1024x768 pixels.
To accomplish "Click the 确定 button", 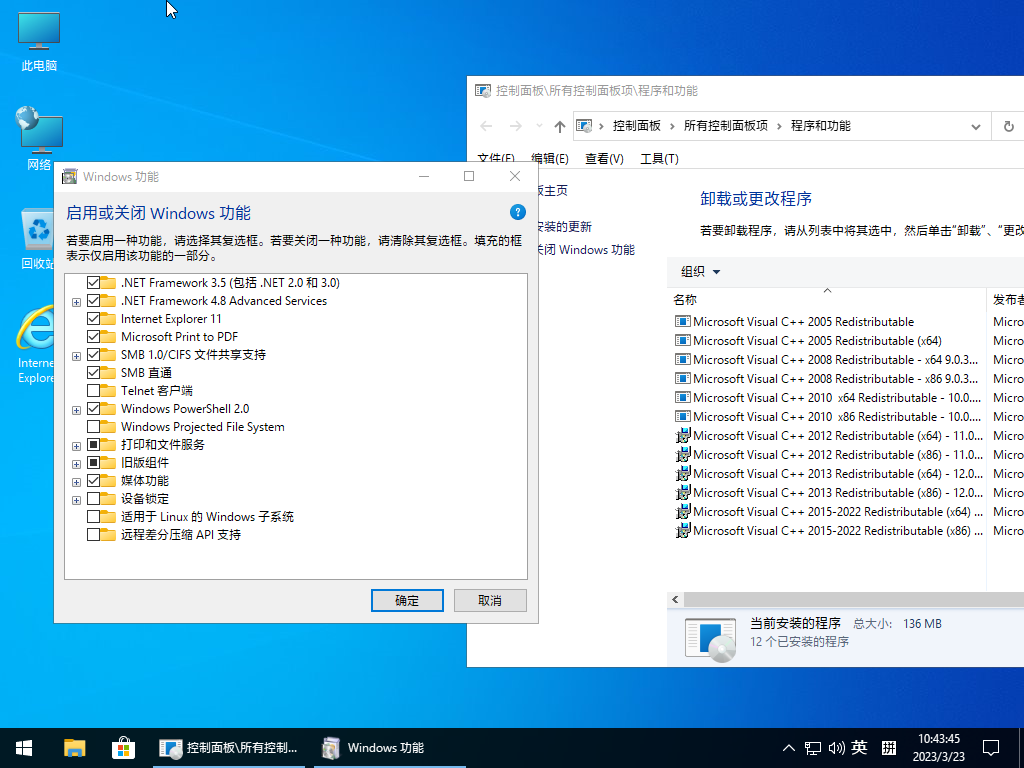I will tap(407, 600).
